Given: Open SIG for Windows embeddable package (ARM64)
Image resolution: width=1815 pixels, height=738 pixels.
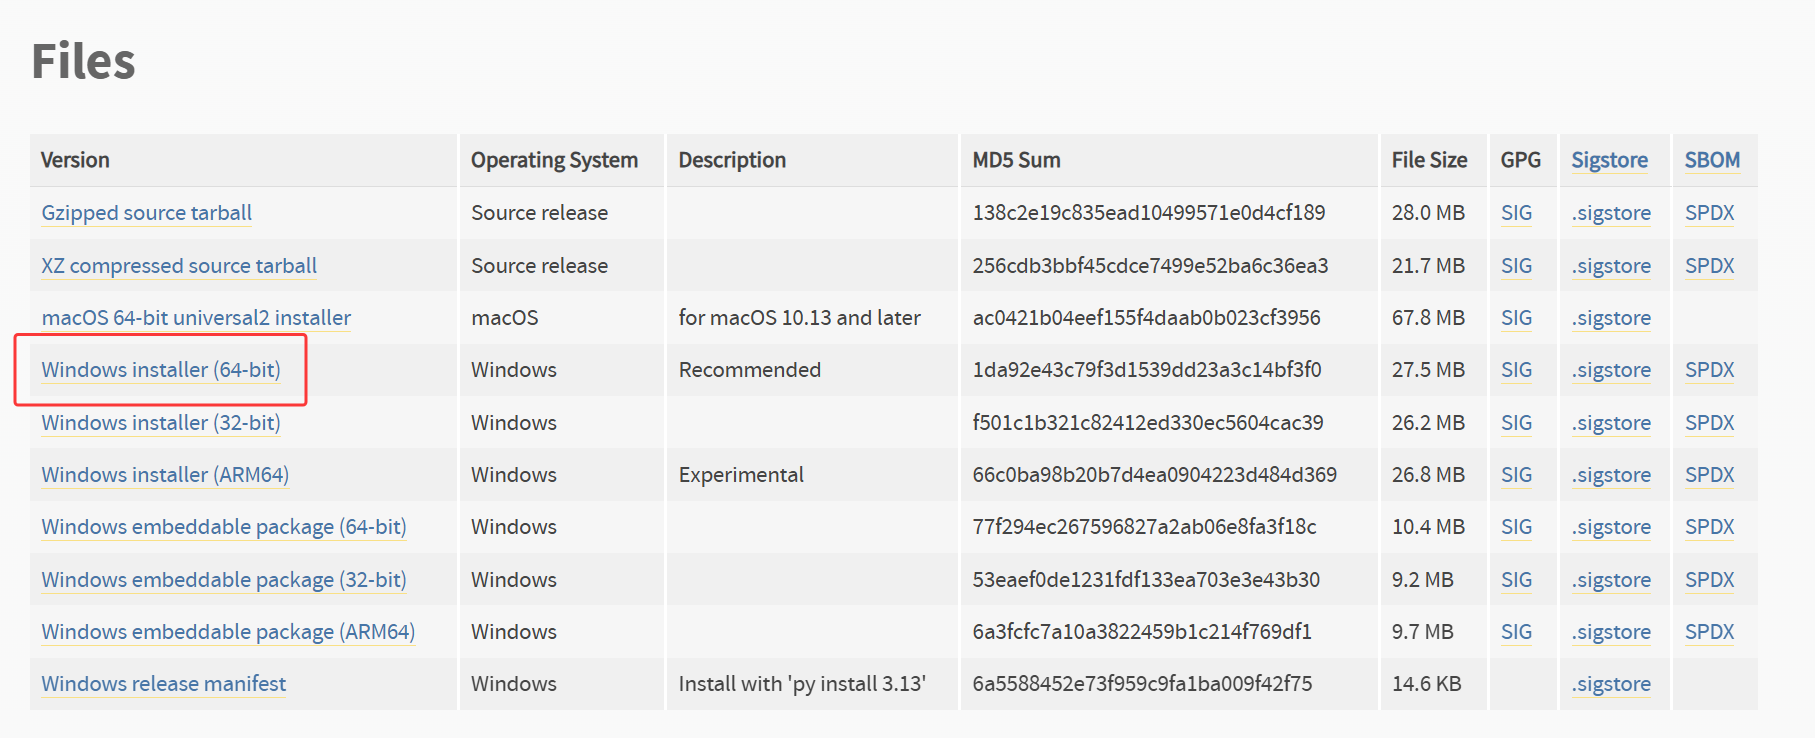Looking at the screenshot, I should 1516,632.
